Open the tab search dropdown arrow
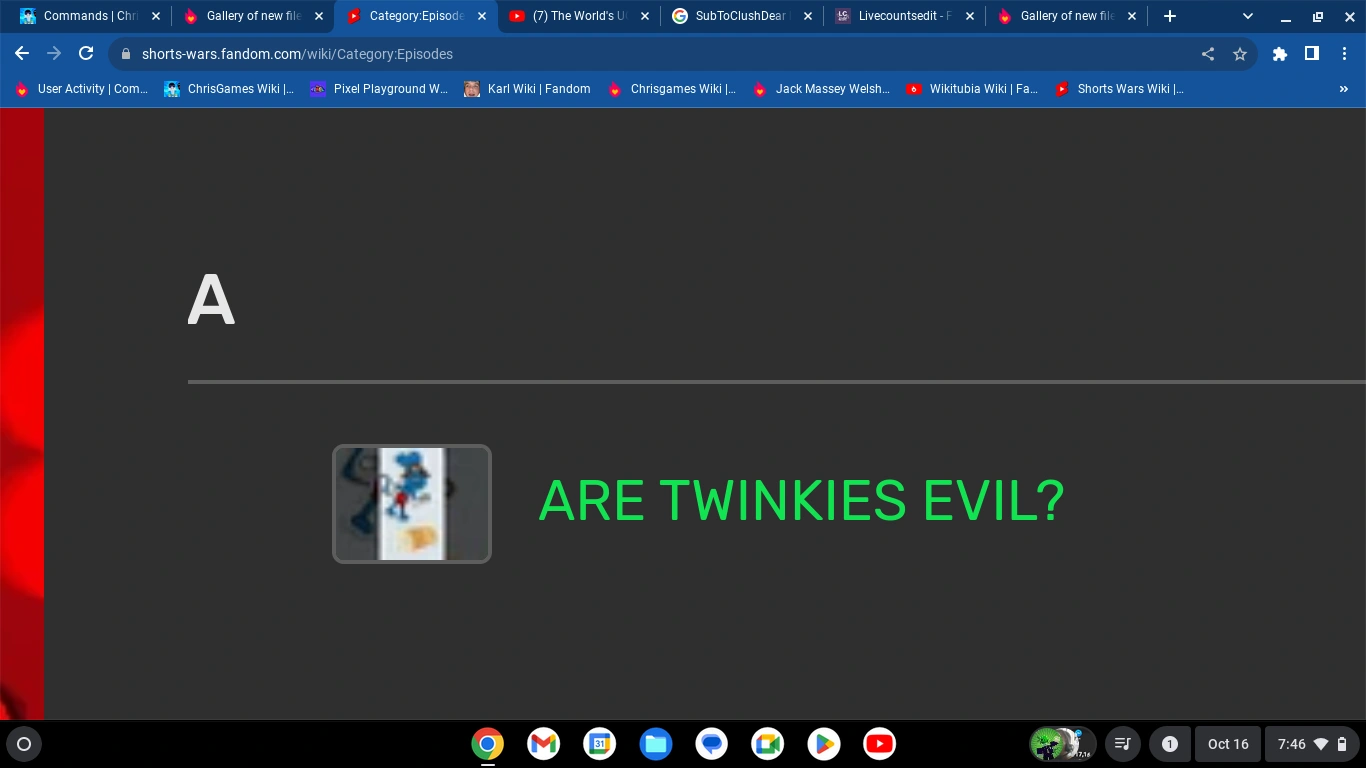This screenshot has width=1366, height=768. 1246,16
